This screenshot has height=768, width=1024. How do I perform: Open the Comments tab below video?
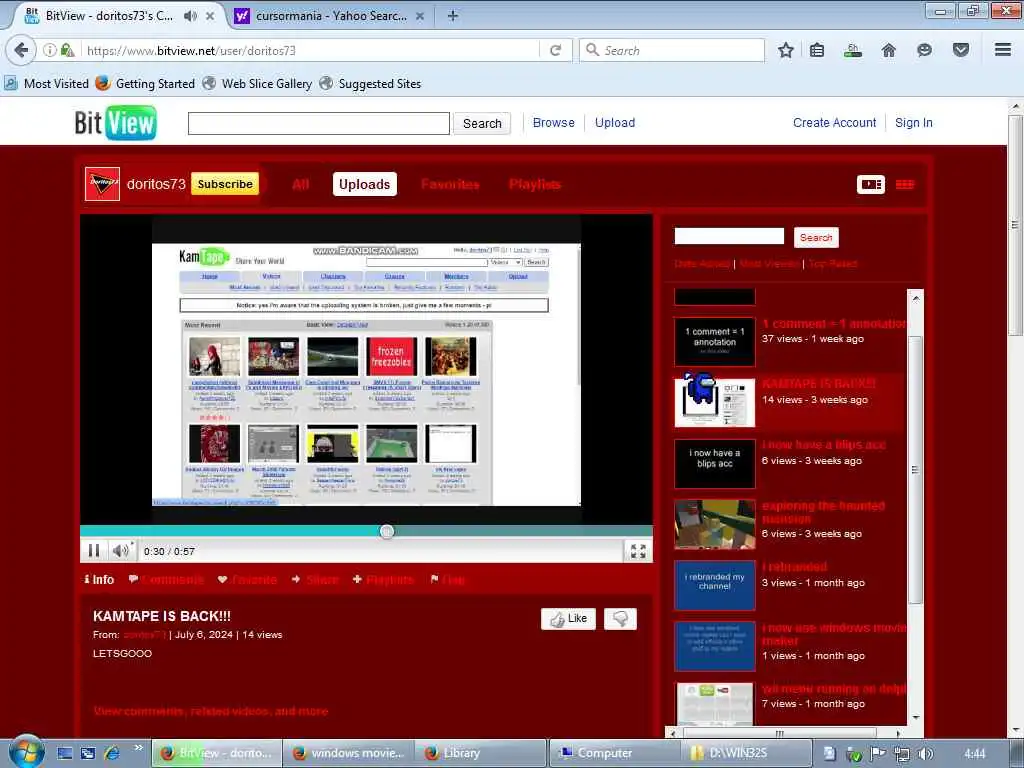point(167,579)
